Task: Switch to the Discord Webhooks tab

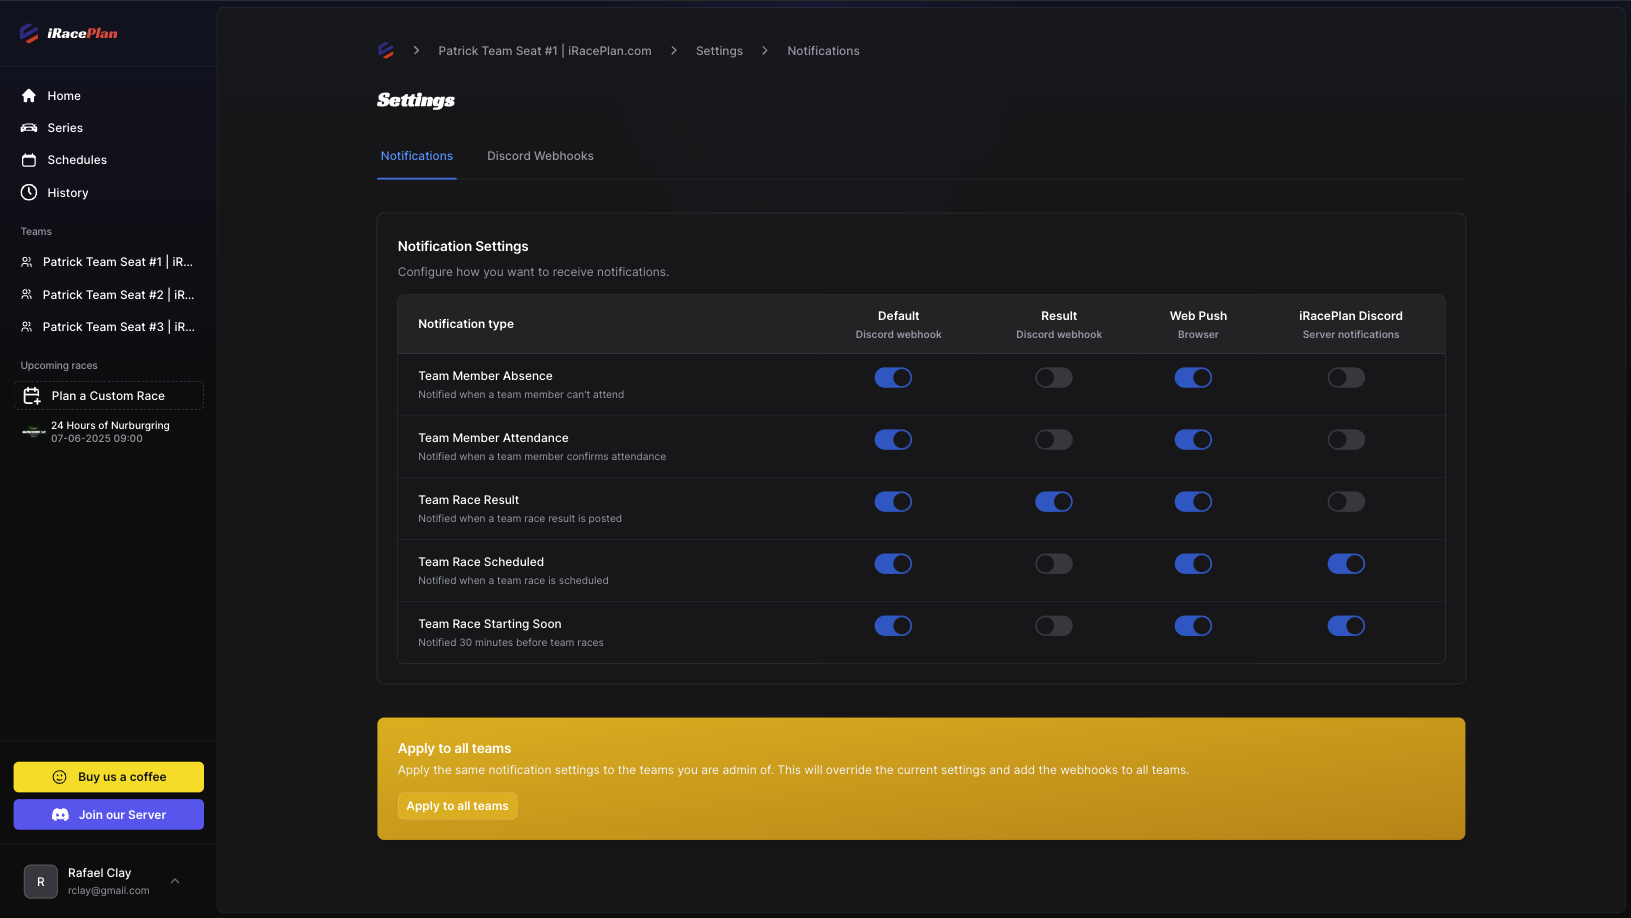Action: [x=540, y=156]
